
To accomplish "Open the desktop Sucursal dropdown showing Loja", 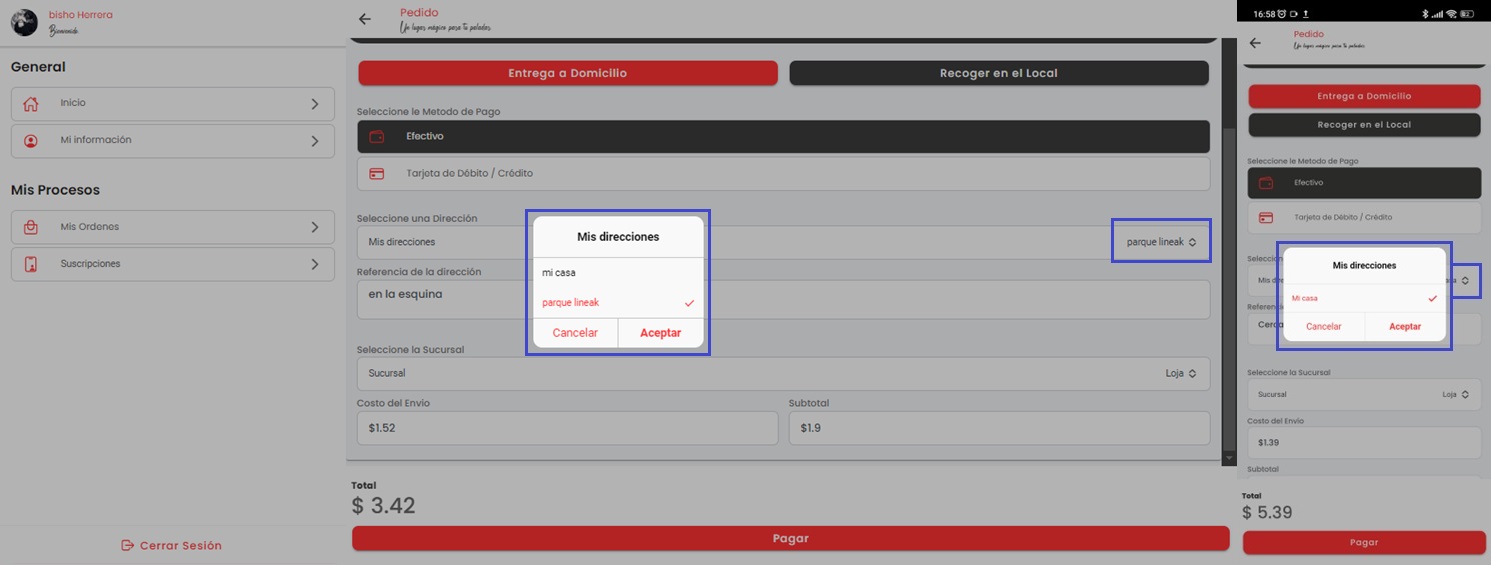I will (x=1180, y=374).
